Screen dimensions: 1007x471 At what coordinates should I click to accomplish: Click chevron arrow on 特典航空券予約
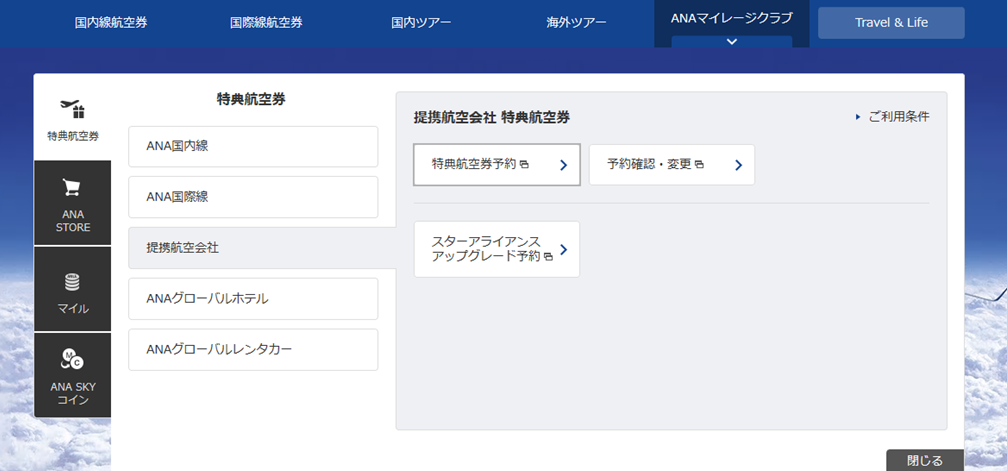[x=563, y=165]
